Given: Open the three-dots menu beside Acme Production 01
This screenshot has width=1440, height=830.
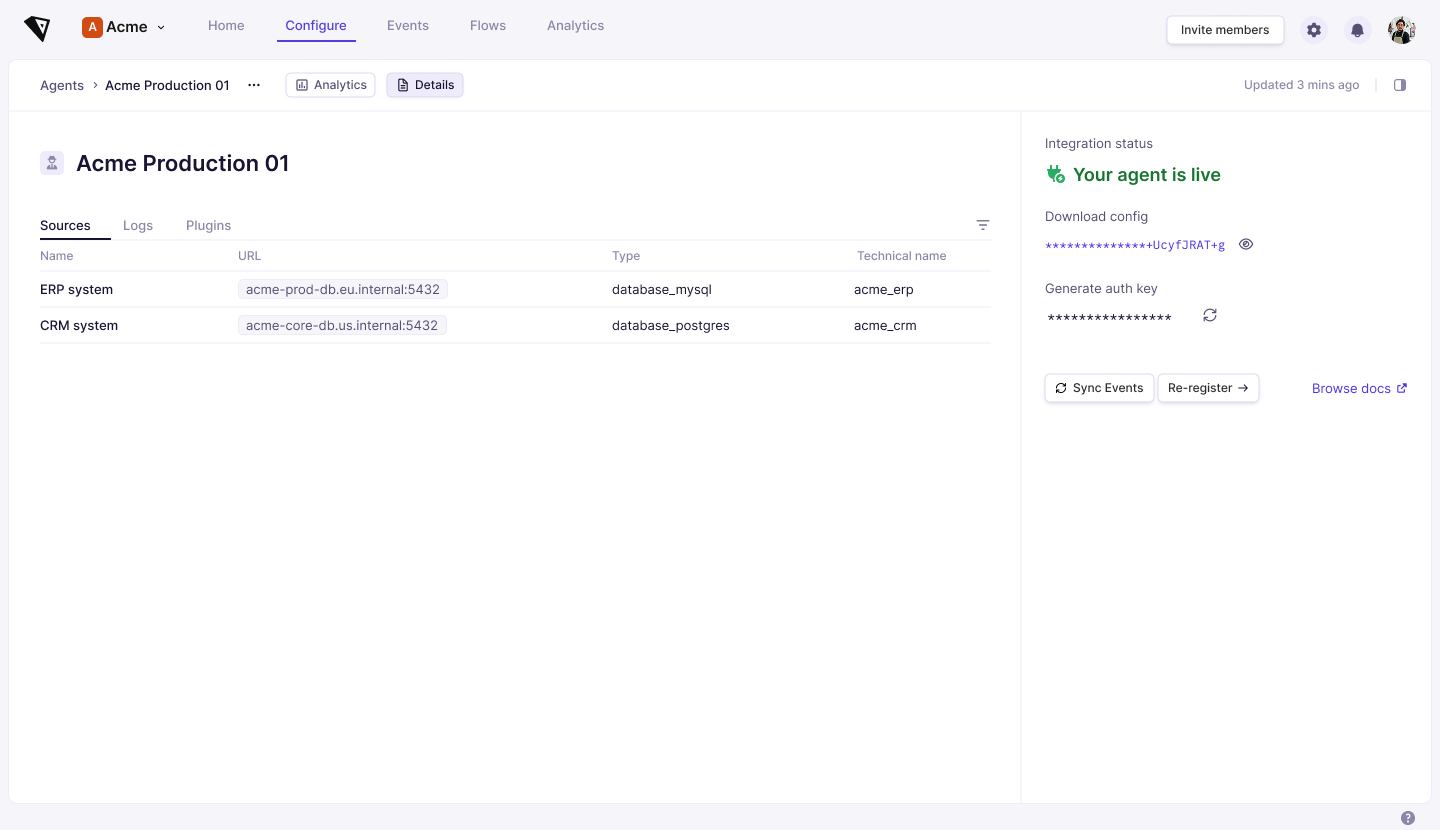Looking at the screenshot, I should pos(254,85).
